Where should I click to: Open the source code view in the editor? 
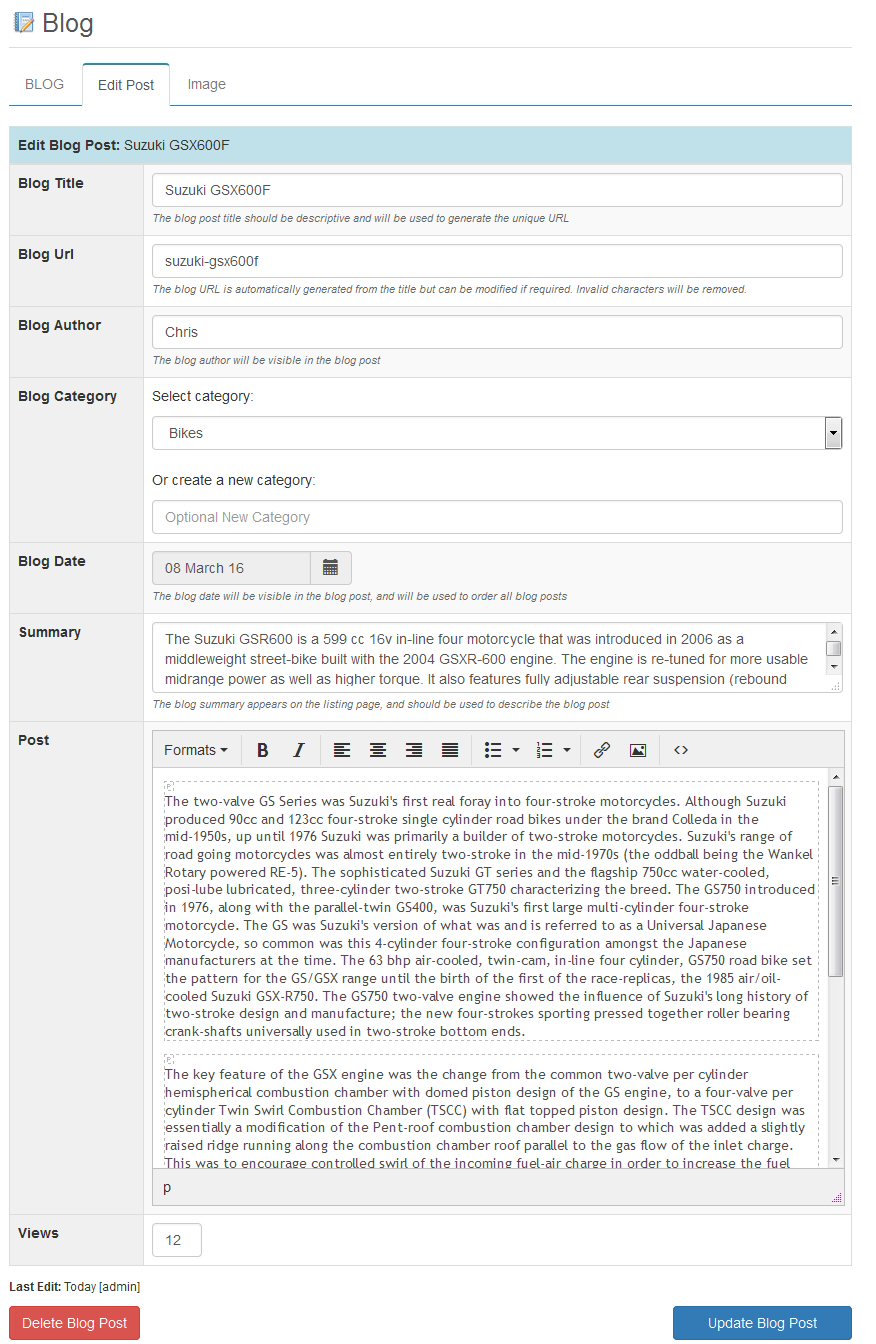(x=681, y=750)
